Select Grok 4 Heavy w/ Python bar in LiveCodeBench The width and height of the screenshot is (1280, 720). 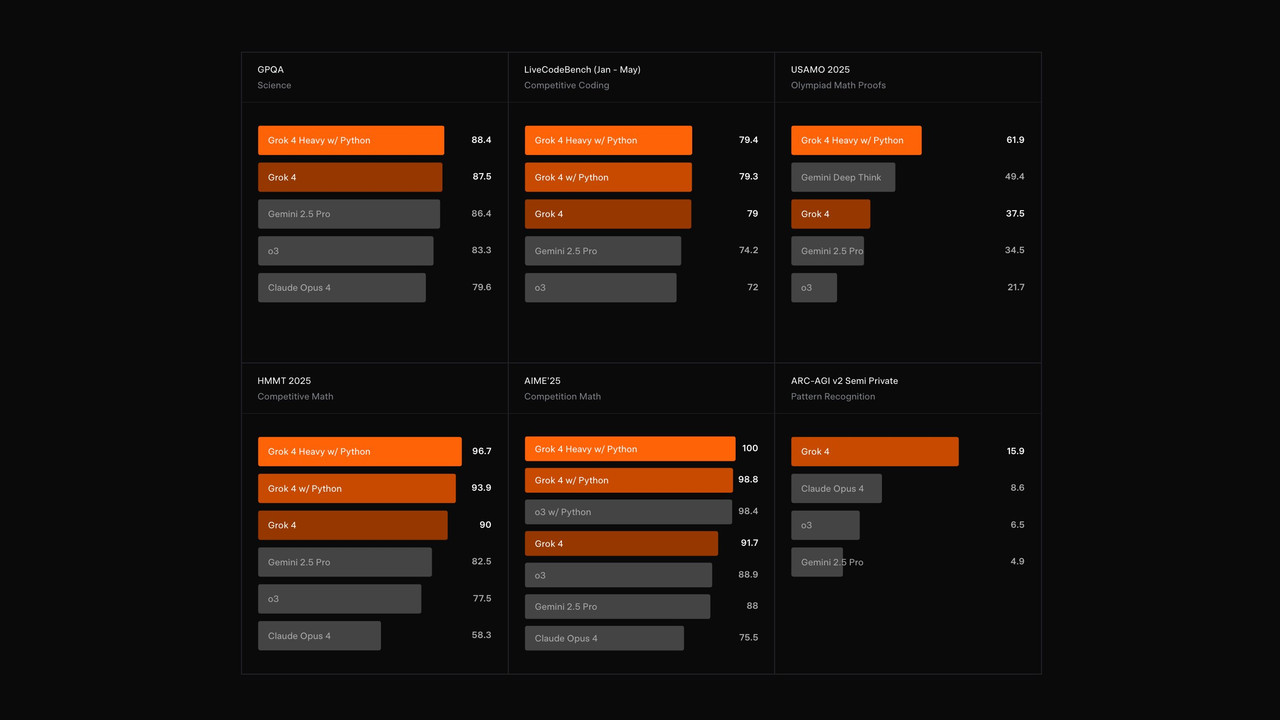pyautogui.click(x=608, y=140)
